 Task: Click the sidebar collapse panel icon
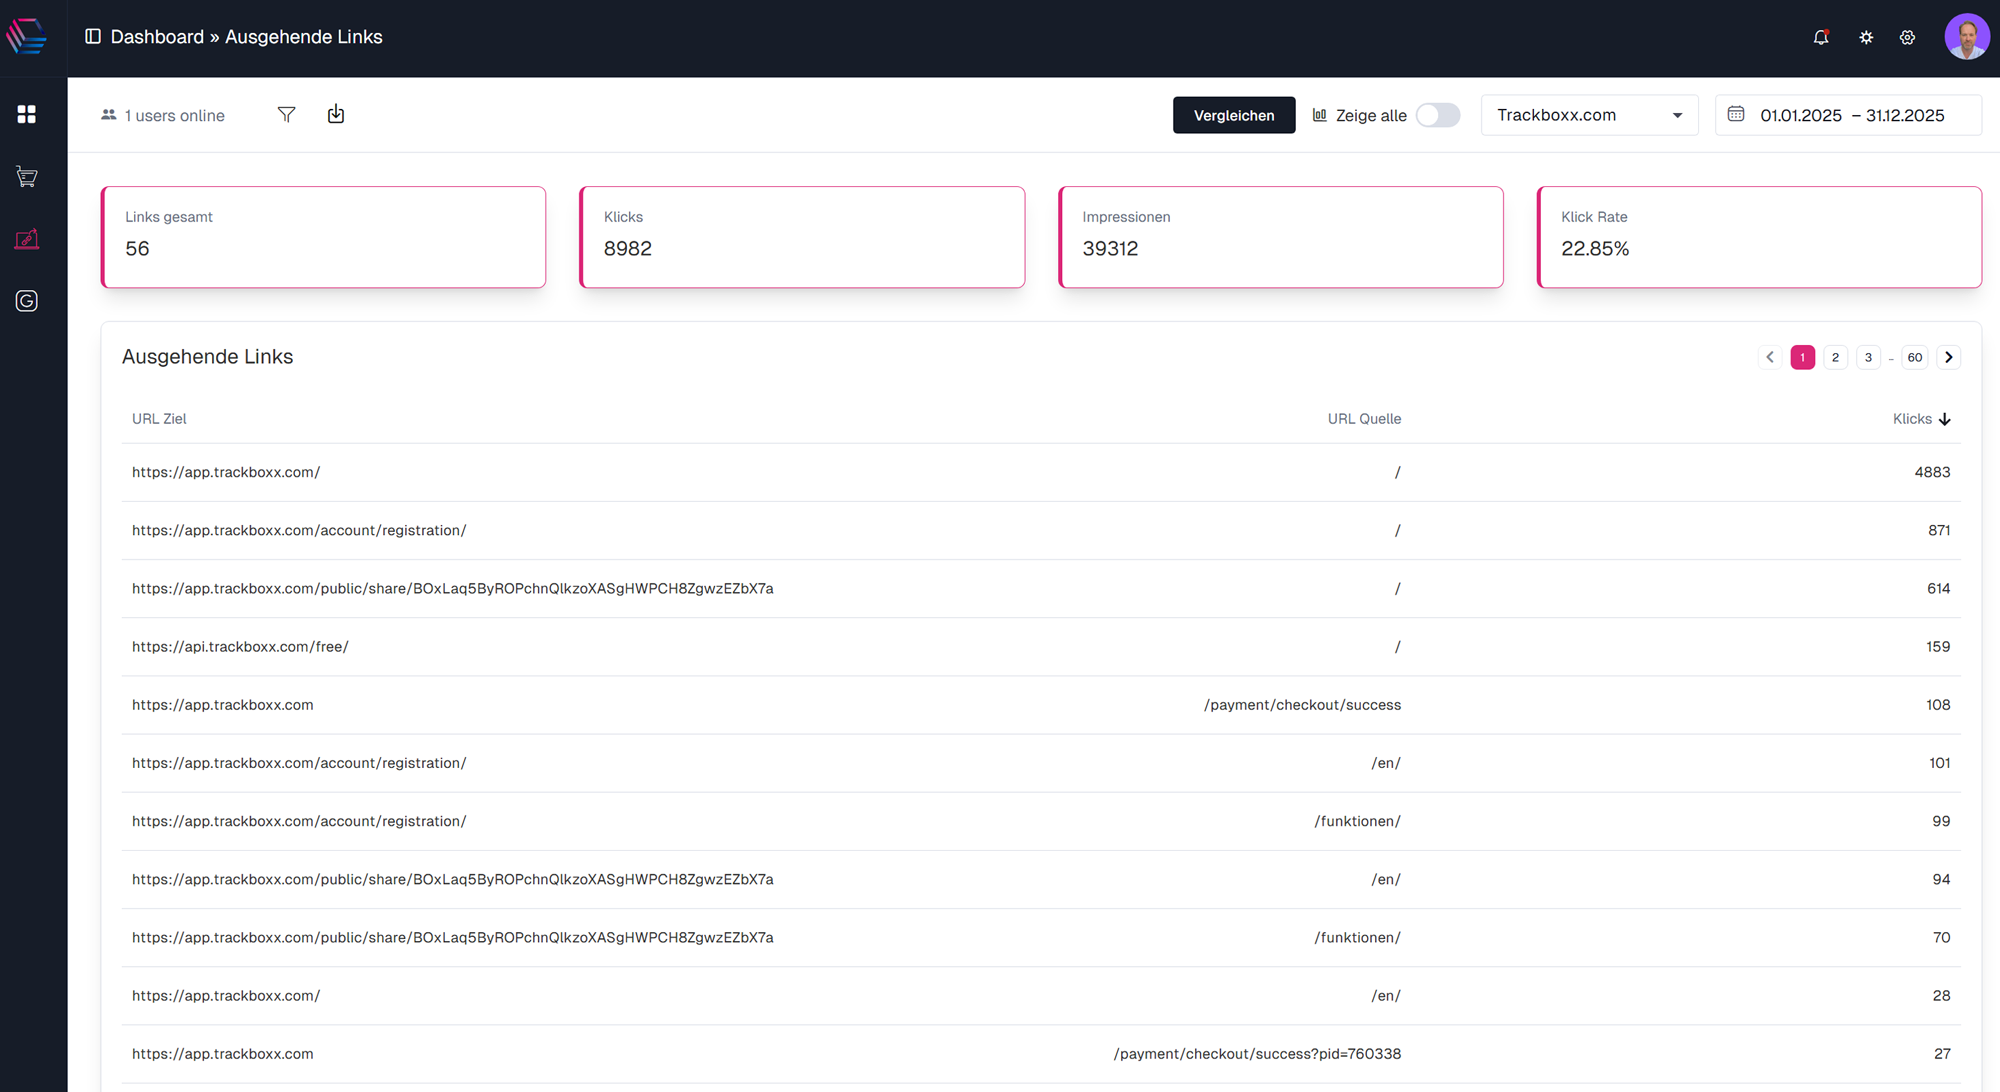point(93,36)
